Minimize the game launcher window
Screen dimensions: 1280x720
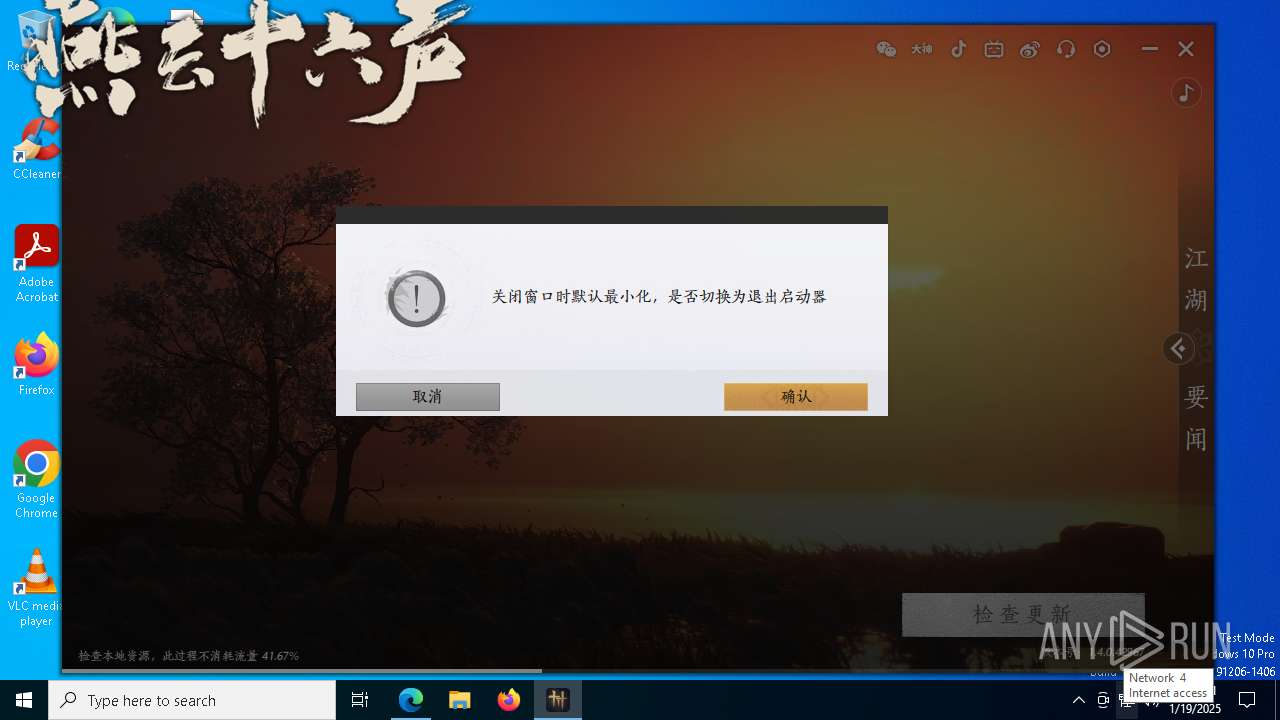(1150, 49)
